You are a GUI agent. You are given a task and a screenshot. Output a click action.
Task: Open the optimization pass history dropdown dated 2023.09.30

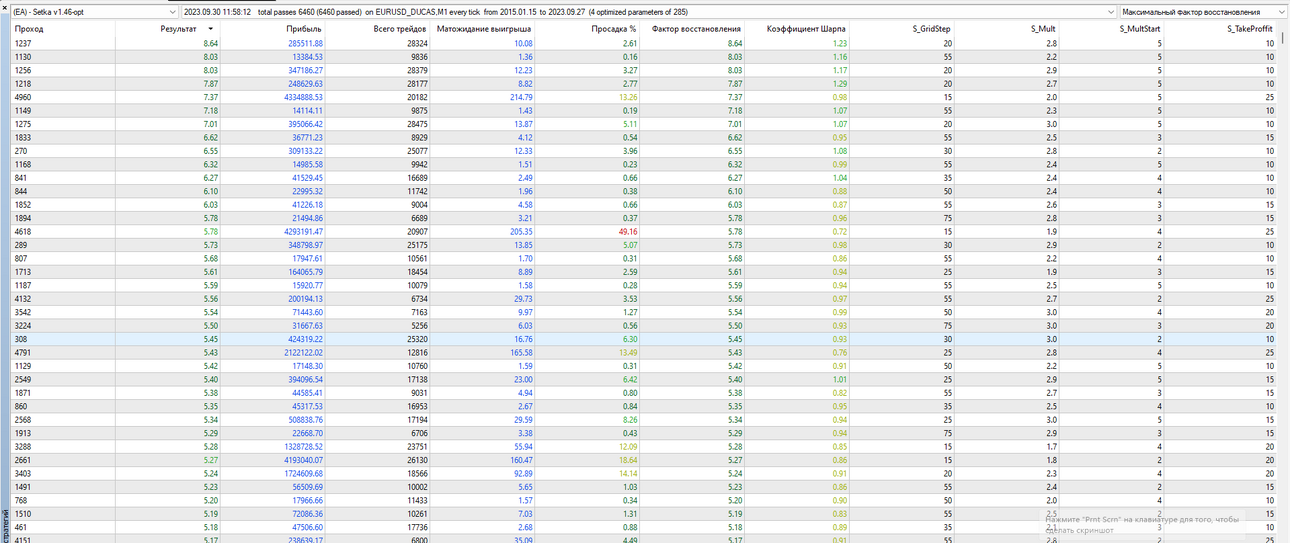pos(650,12)
